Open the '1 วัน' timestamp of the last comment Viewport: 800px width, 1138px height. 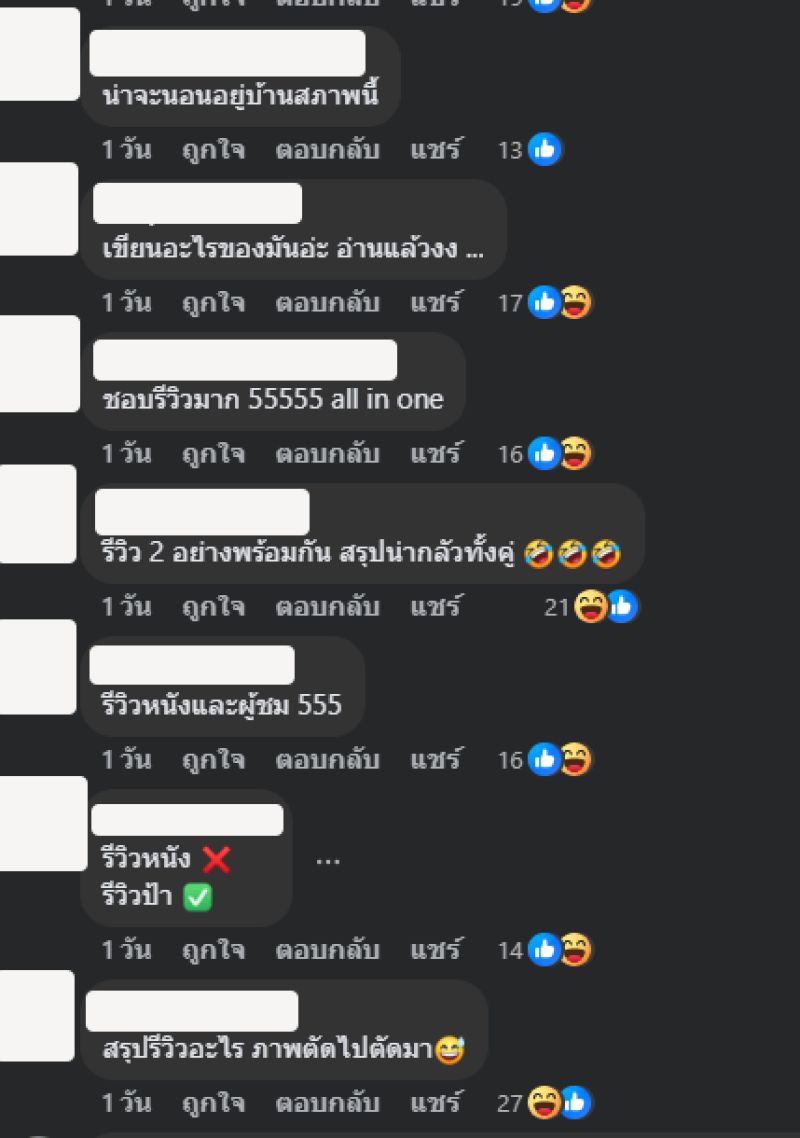(x=126, y=1103)
